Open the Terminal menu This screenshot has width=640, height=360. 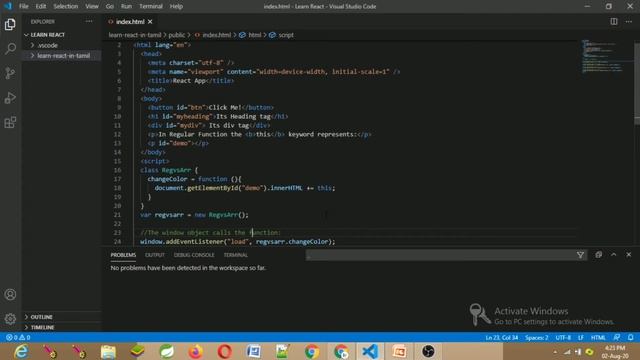point(151,6)
